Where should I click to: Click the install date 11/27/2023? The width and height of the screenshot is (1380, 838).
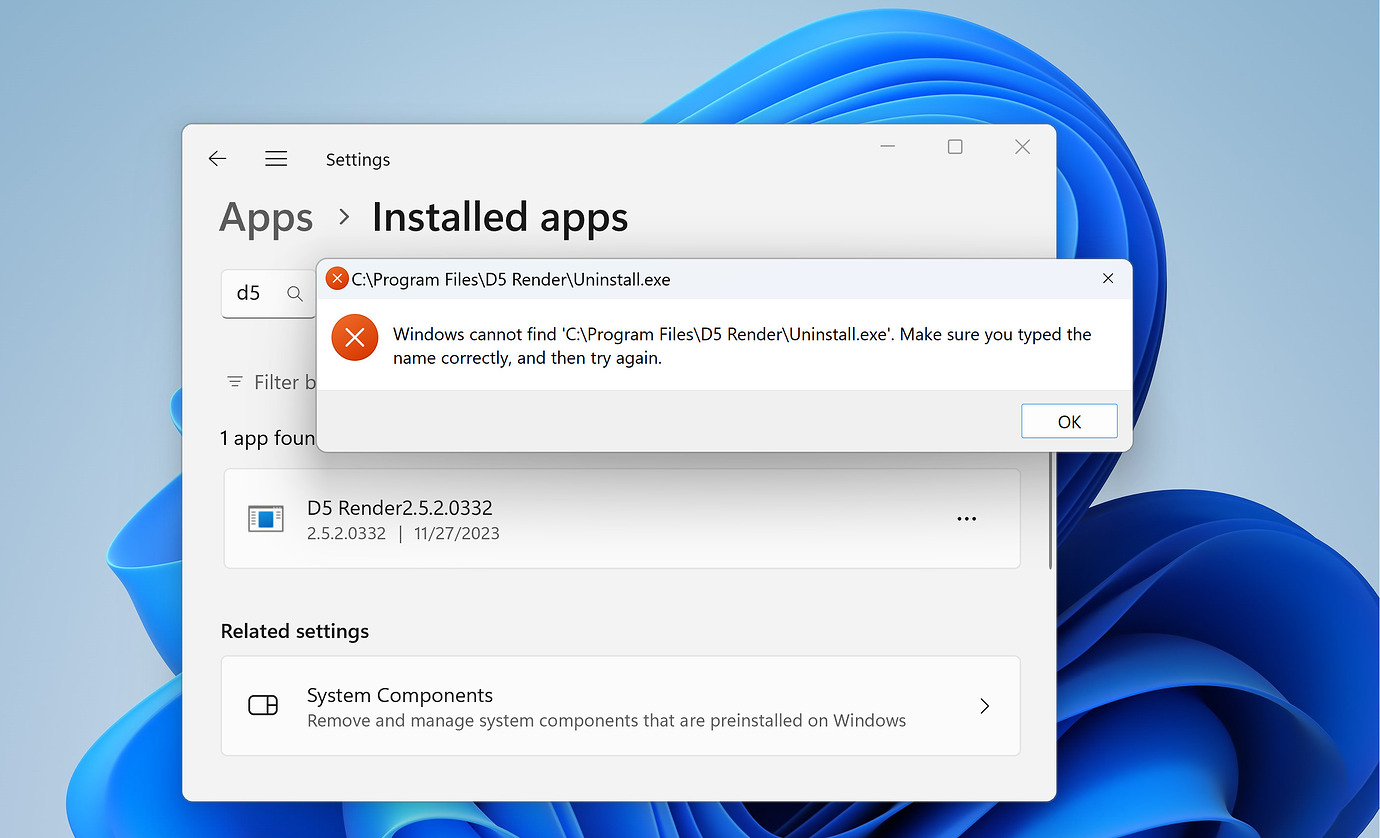point(457,534)
